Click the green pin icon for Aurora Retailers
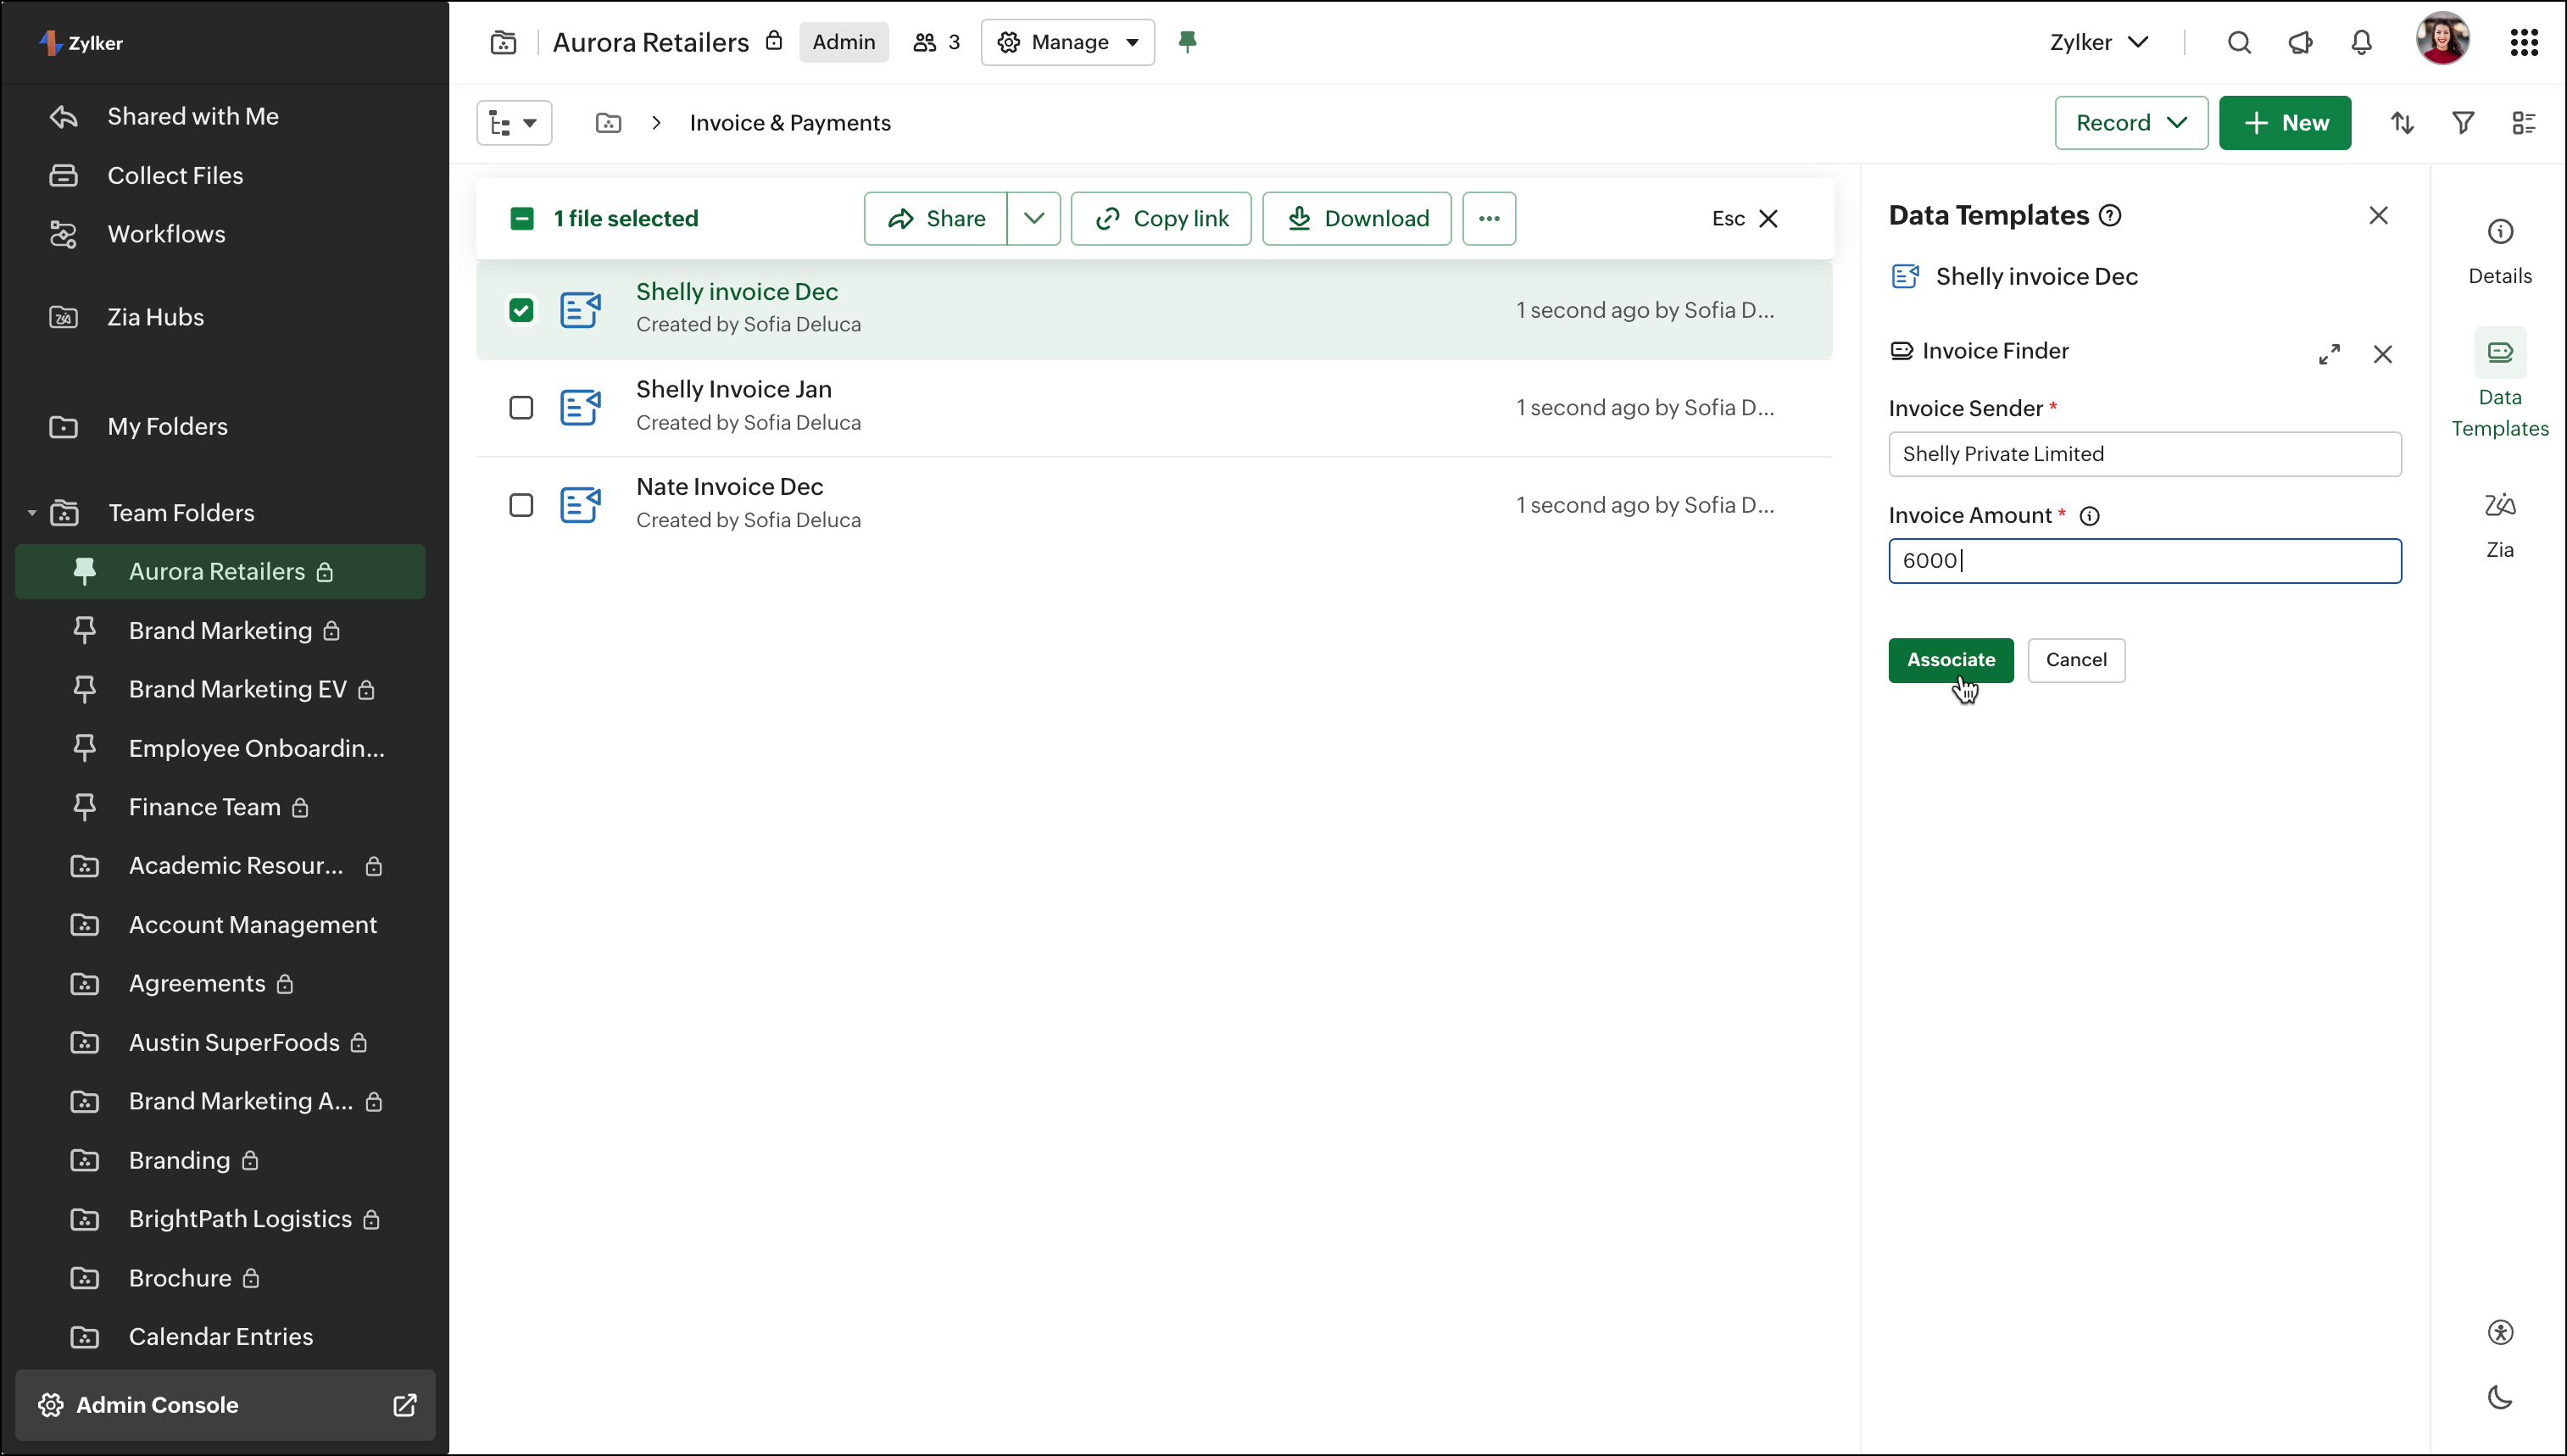The image size is (2567, 1456). 1187,42
